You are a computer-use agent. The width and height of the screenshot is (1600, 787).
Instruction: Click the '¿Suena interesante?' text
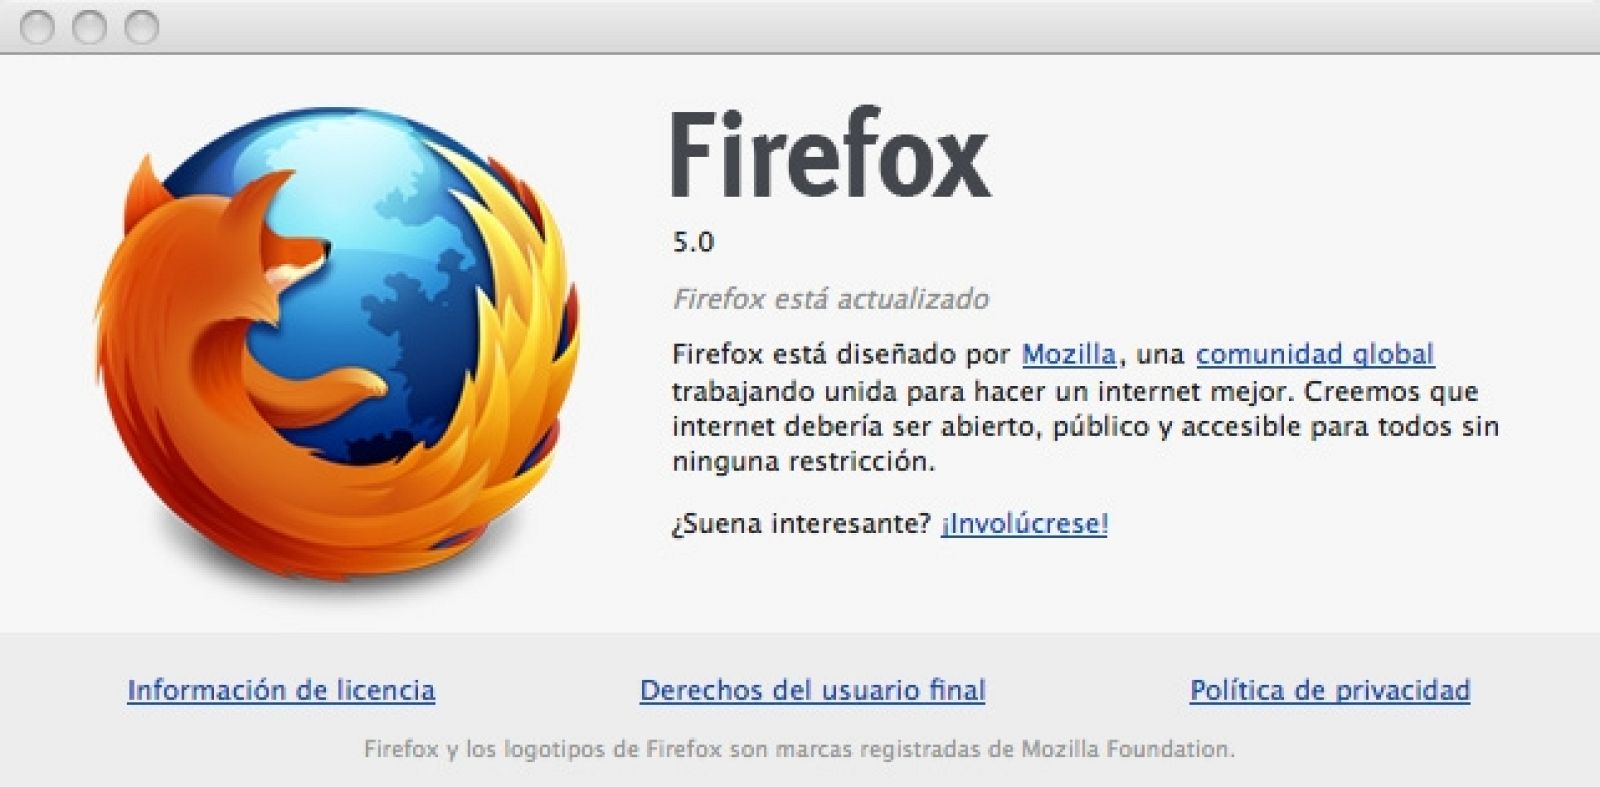(x=802, y=523)
